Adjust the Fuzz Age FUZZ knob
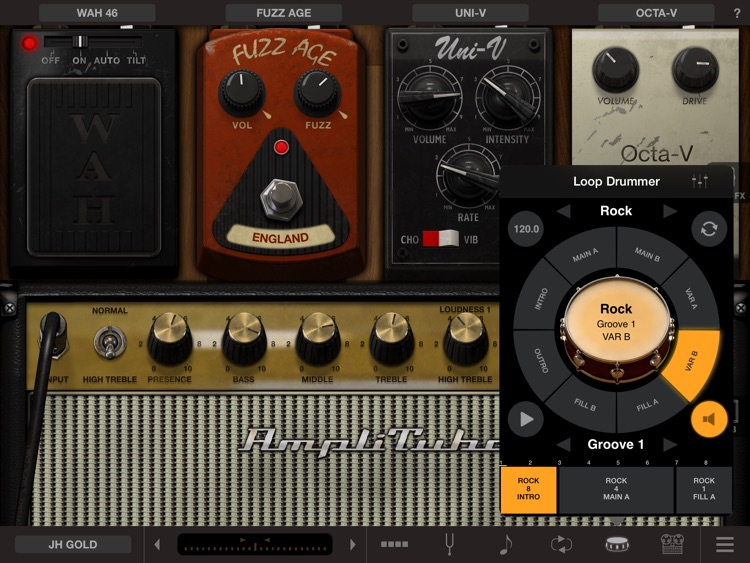750x563 pixels. [x=318, y=93]
